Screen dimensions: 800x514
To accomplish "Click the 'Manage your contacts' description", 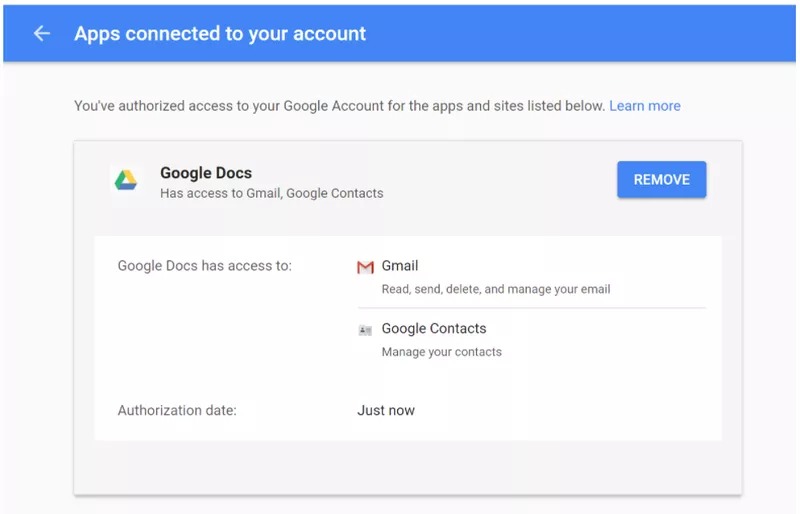I will 442,352.
